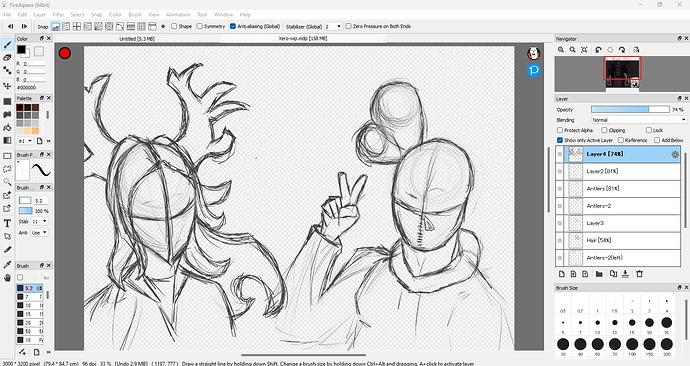
Task: Open the Filter menu
Action: (x=59, y=15)
